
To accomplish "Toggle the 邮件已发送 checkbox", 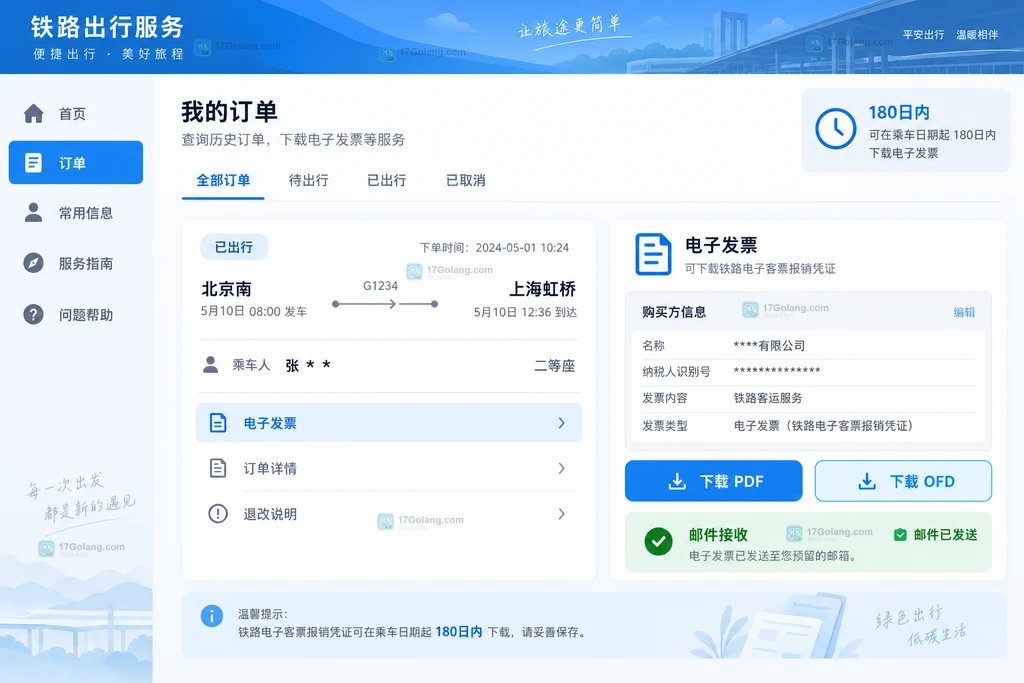I will [900, 535].
